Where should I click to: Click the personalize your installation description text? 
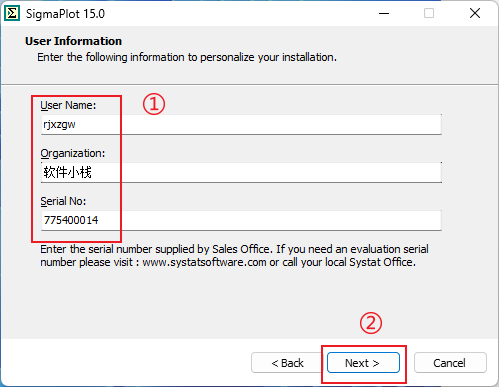point(187,57)
